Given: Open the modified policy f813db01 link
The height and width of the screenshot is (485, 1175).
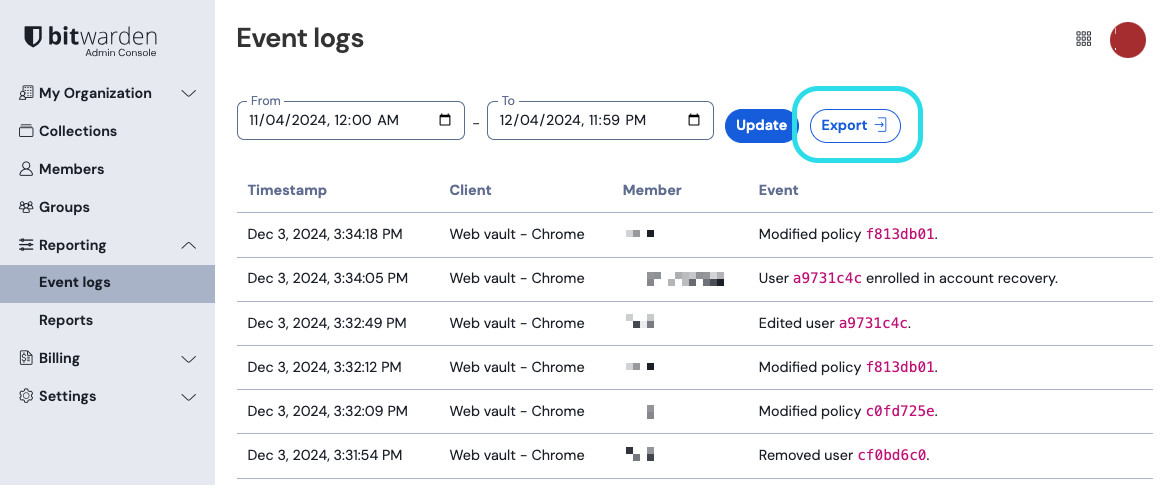Looking at the screenshot, I should click(x=900, y=234).
